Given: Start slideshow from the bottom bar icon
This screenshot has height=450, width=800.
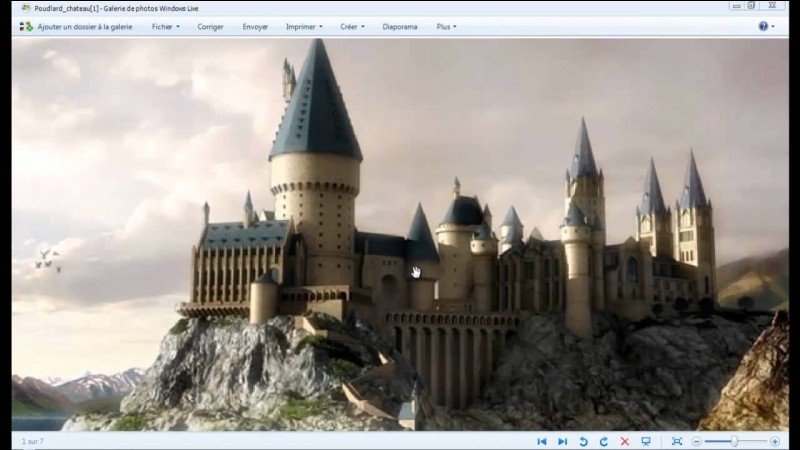Looking at the screenshot, I should pyautogui.click(x=646, y=441).
